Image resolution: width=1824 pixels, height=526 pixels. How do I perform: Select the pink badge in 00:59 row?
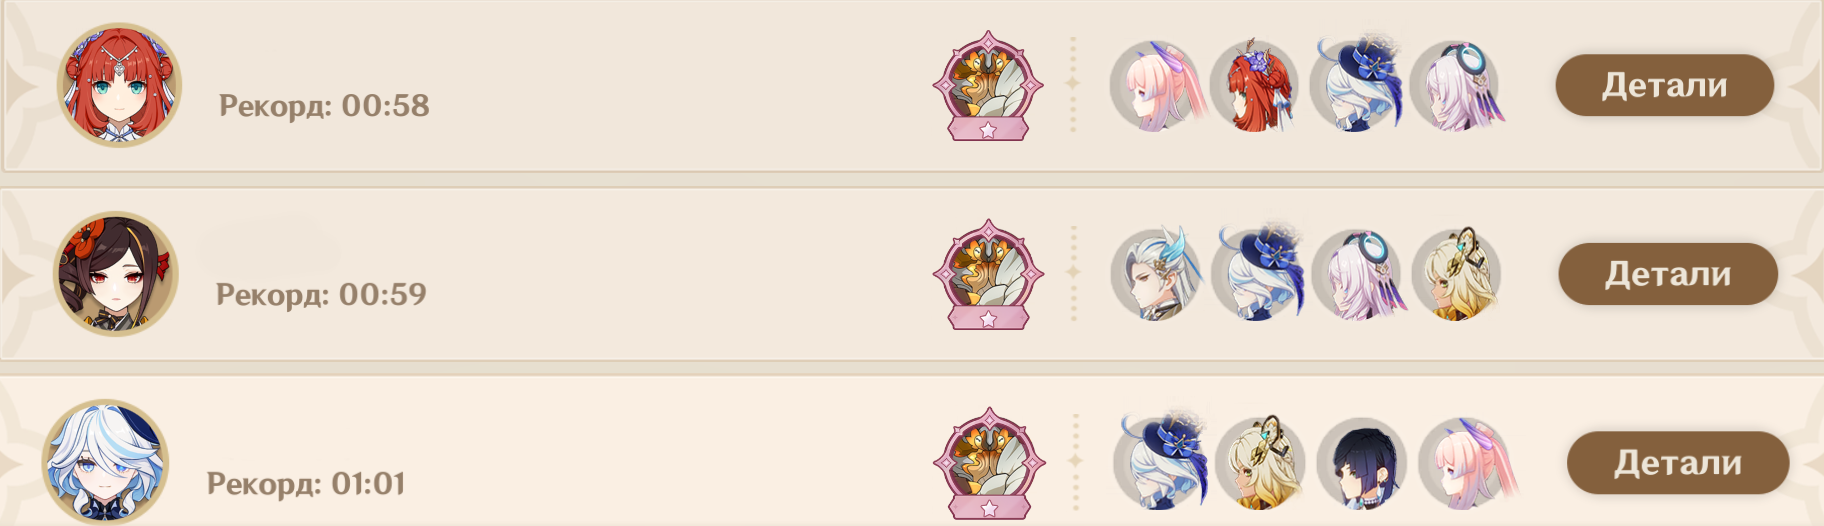(x=988, y=274)
